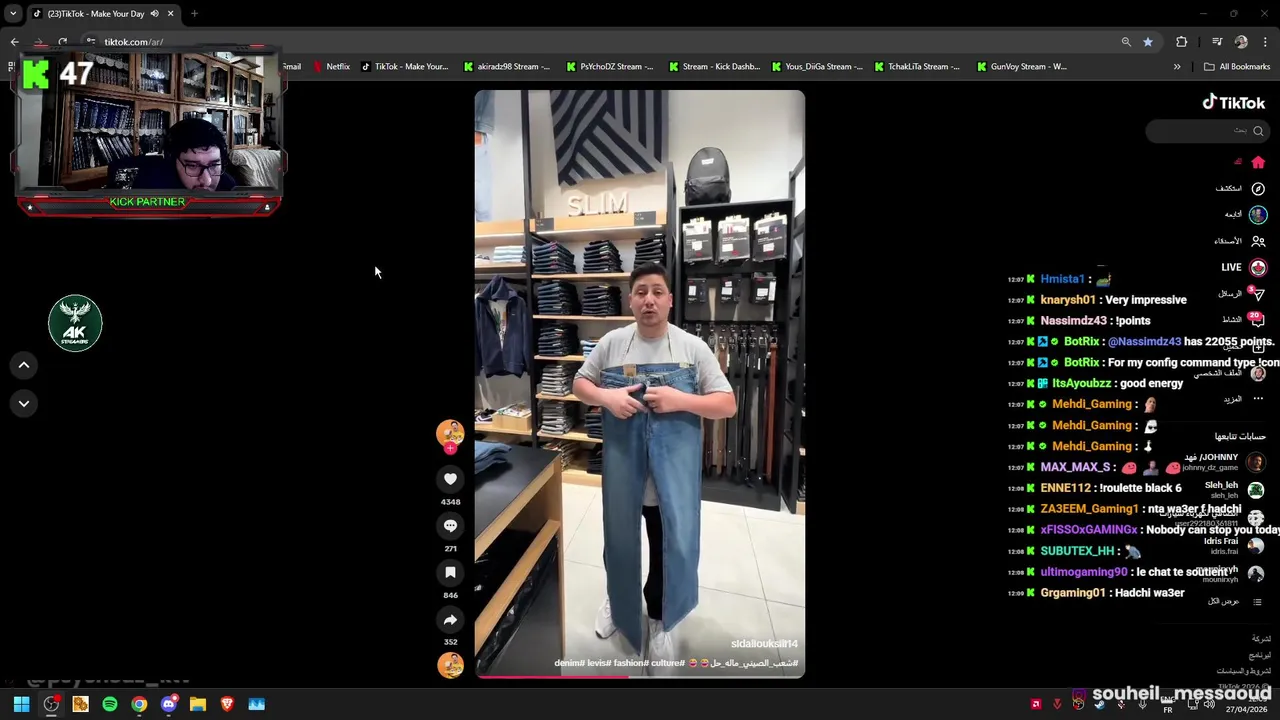The height and width of the screenshot is (720, 1280).
Task: Open the tab search dropdown arrow
Action: 13,13
